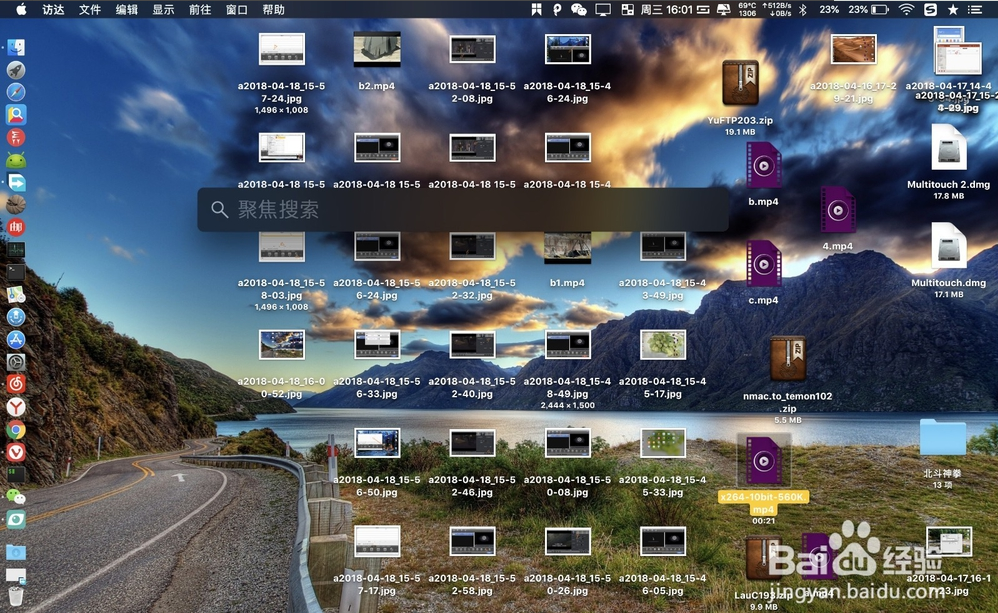The height and width of the screenshot is (613, 998).
Task: Open the 文件 menu
Action: [90, 9]
